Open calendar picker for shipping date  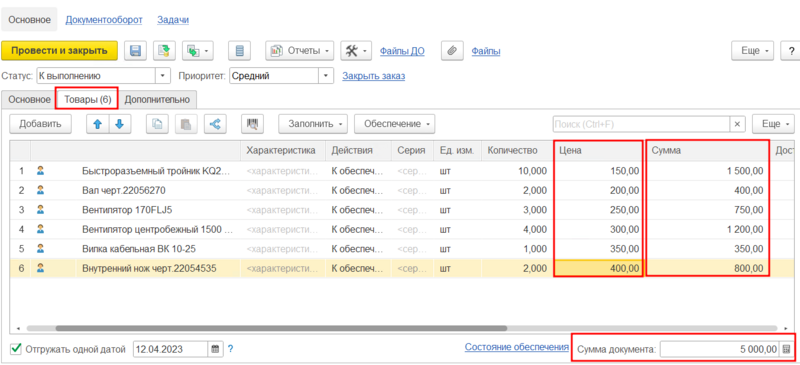[x=215, y=349]
